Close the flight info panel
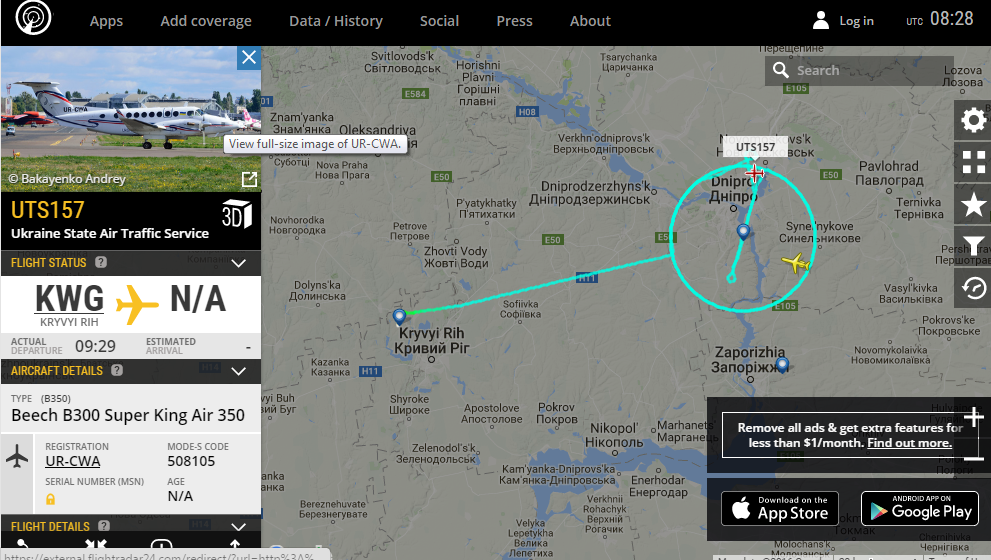The width and height of the screenshot is (991, 560). (249, 58)
